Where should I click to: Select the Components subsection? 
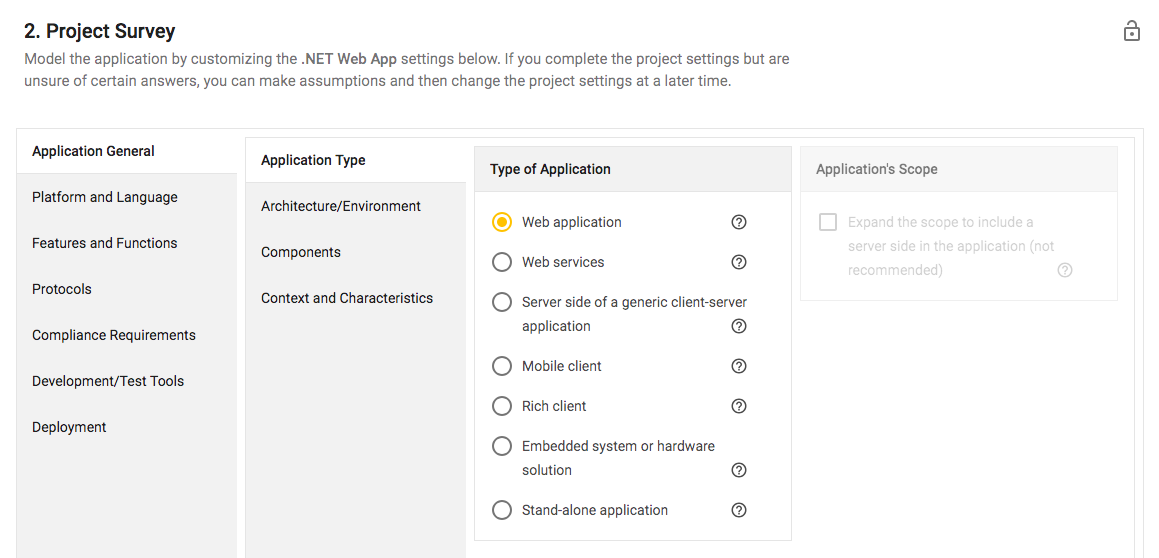[x=301, y=252]
